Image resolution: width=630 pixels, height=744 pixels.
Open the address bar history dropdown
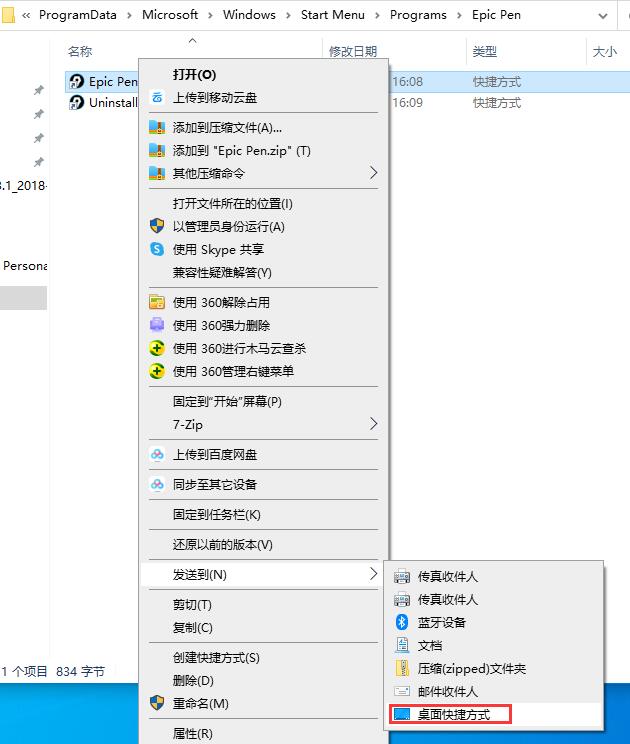(604, 16)
